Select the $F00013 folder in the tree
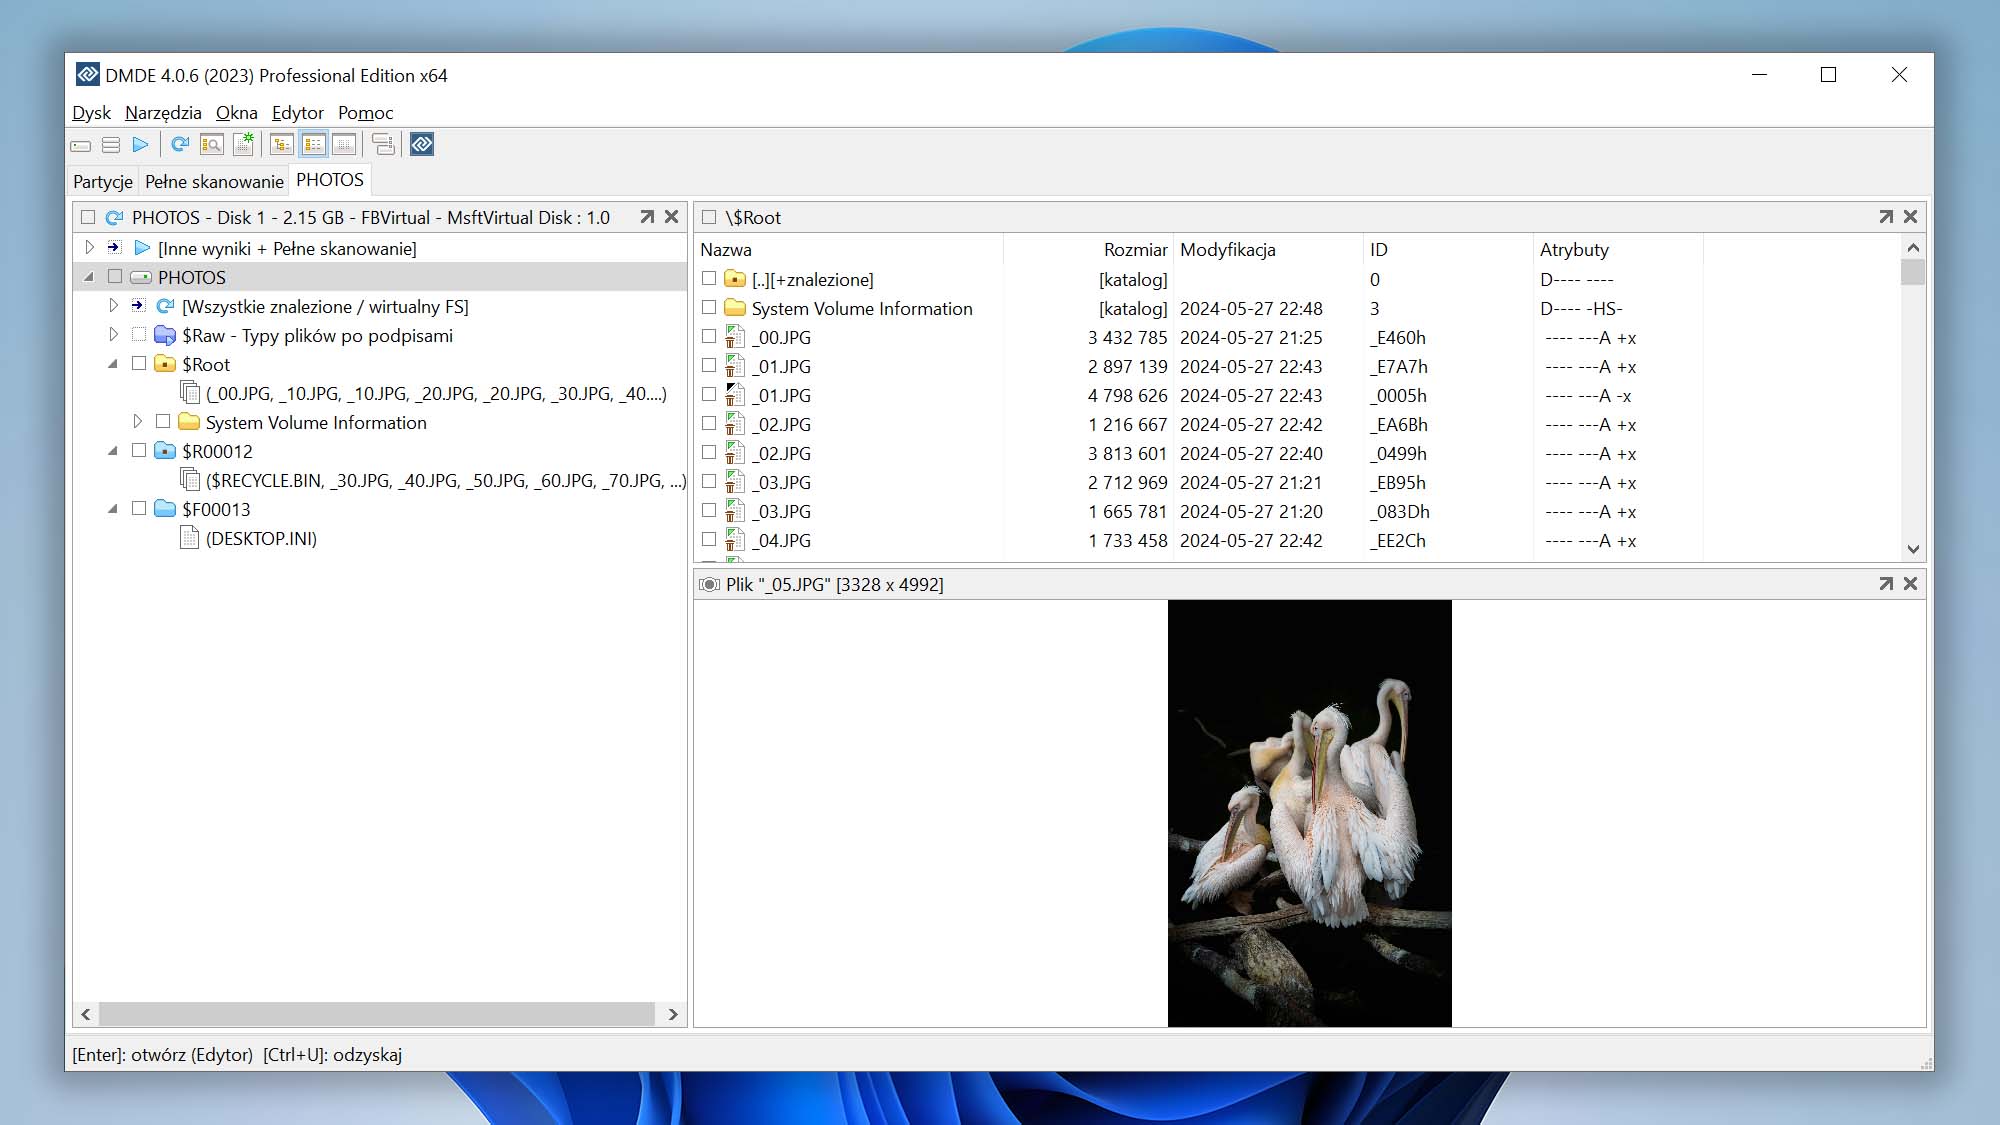The height and width of the screenshot is (1125, 2000). [216, 509]
